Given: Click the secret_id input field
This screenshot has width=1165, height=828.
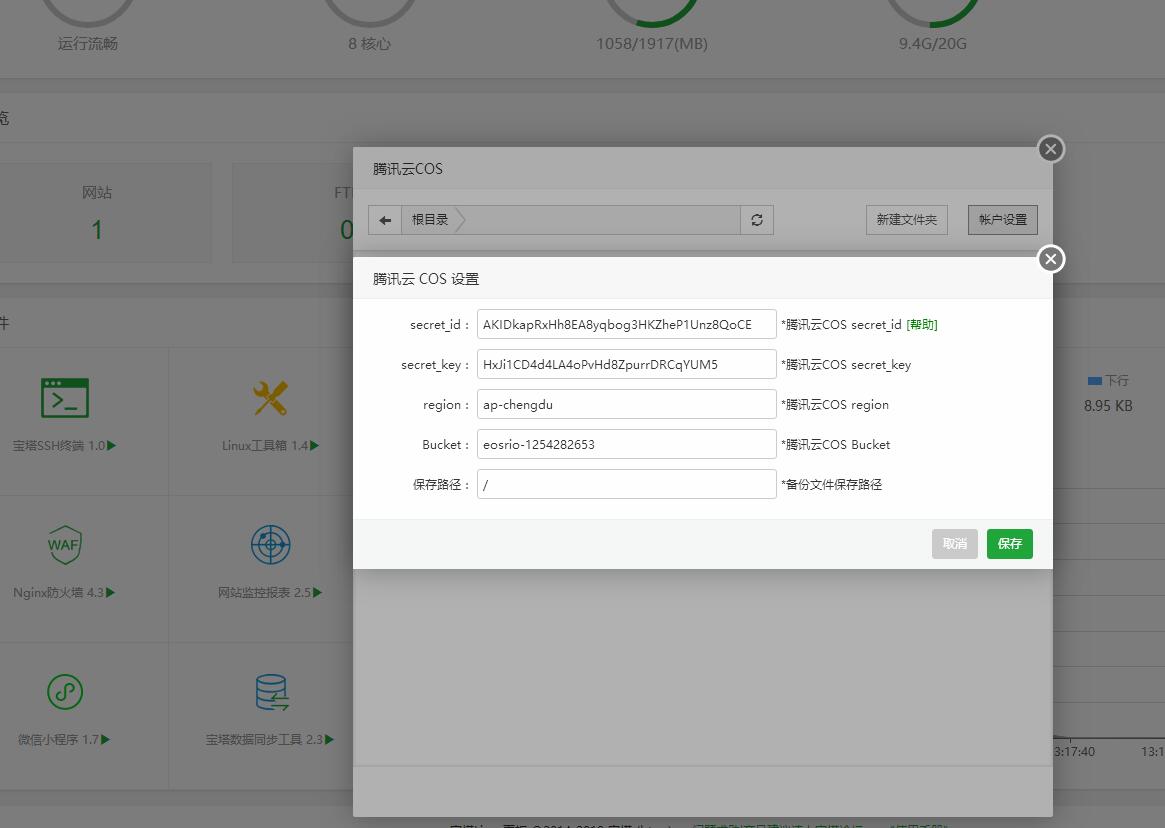Looking at the screenshot, I should pos(626,324).
